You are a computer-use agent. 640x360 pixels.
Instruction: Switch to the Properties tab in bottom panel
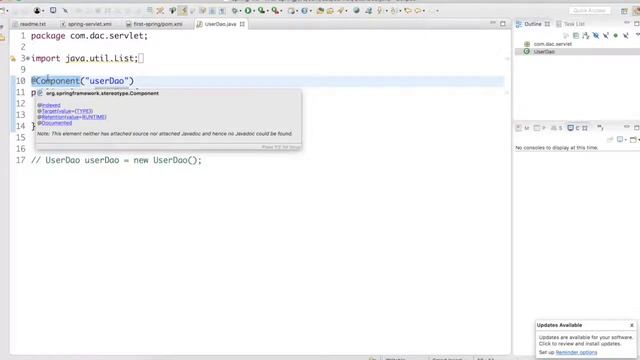coord(540,128)
